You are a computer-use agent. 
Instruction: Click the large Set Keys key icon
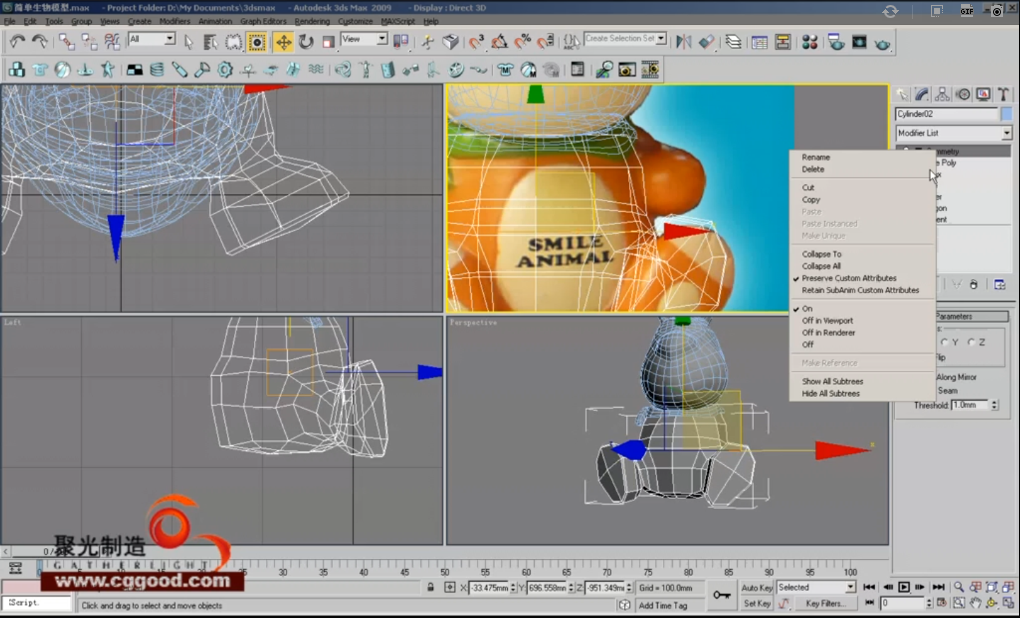click(x=721, y=595)
